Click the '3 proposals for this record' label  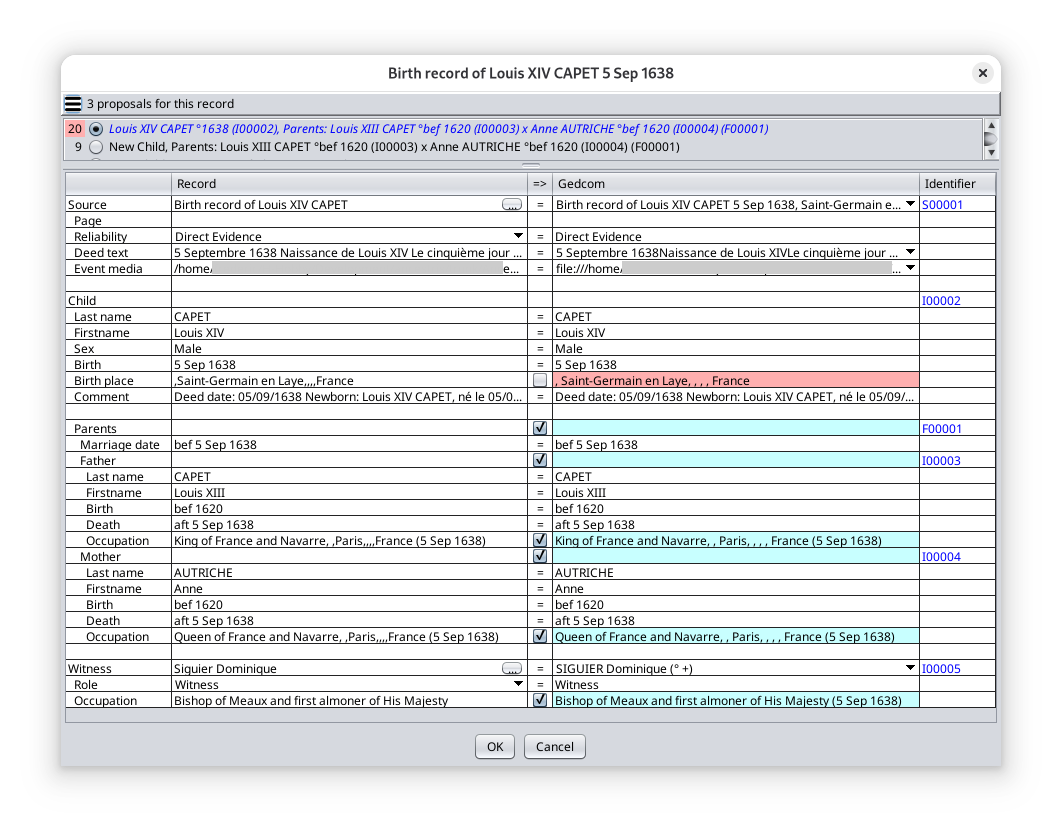point(161,104)
